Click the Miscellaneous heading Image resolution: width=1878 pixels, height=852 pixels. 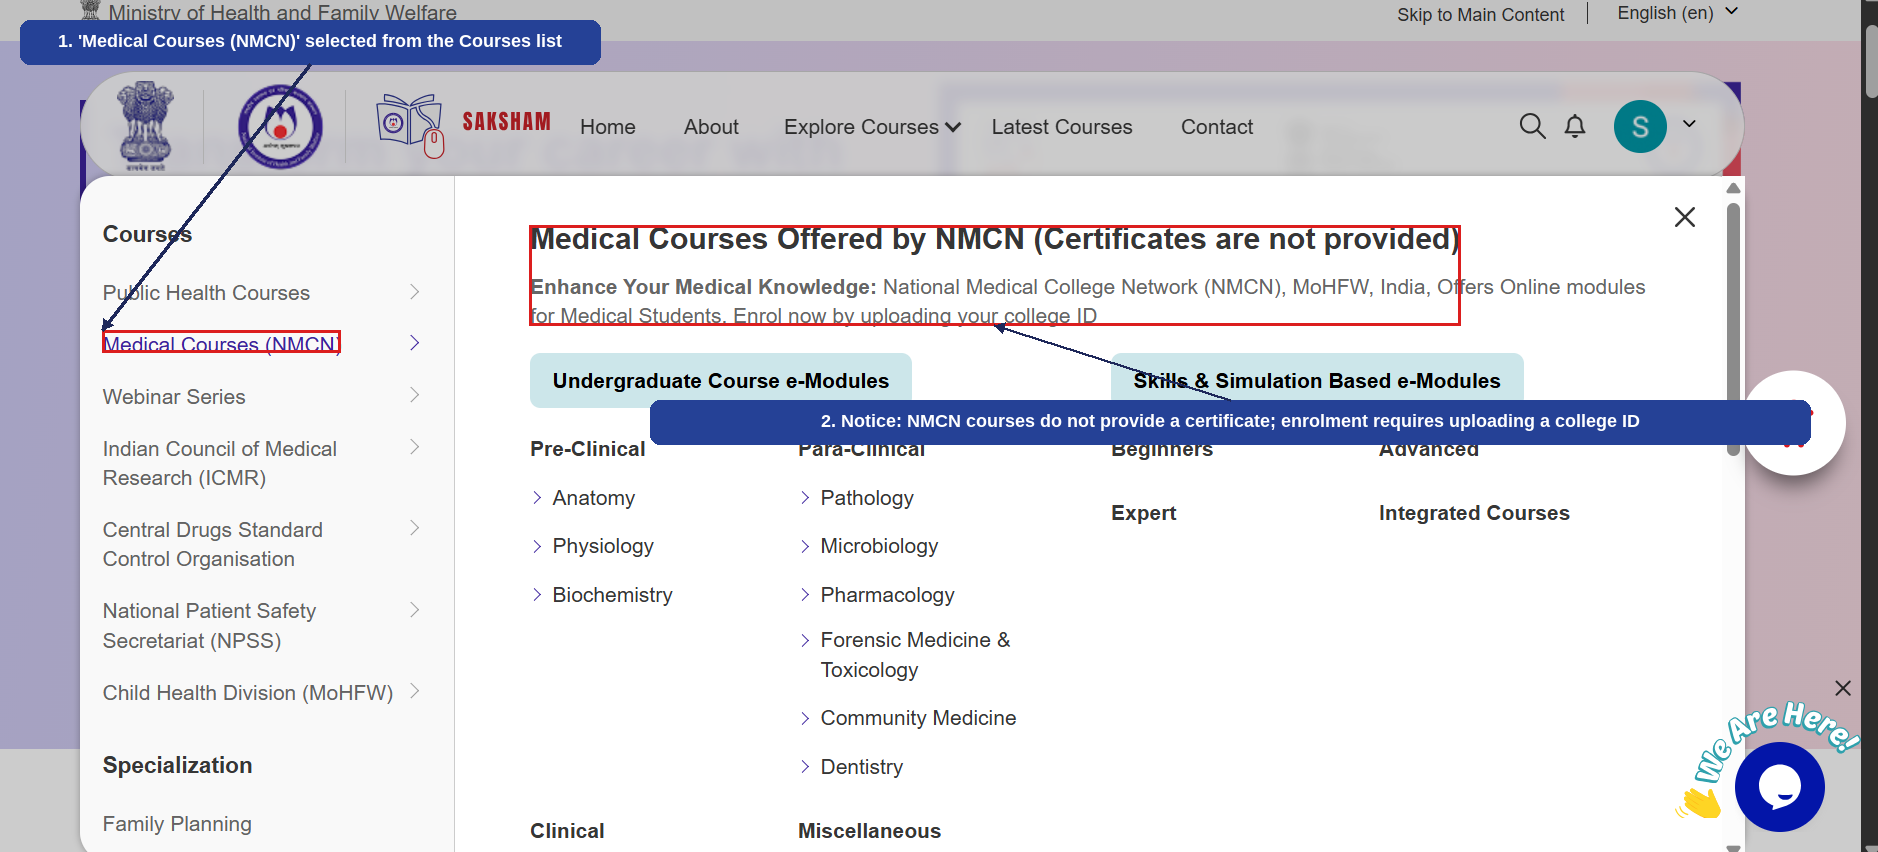(869, 831)
